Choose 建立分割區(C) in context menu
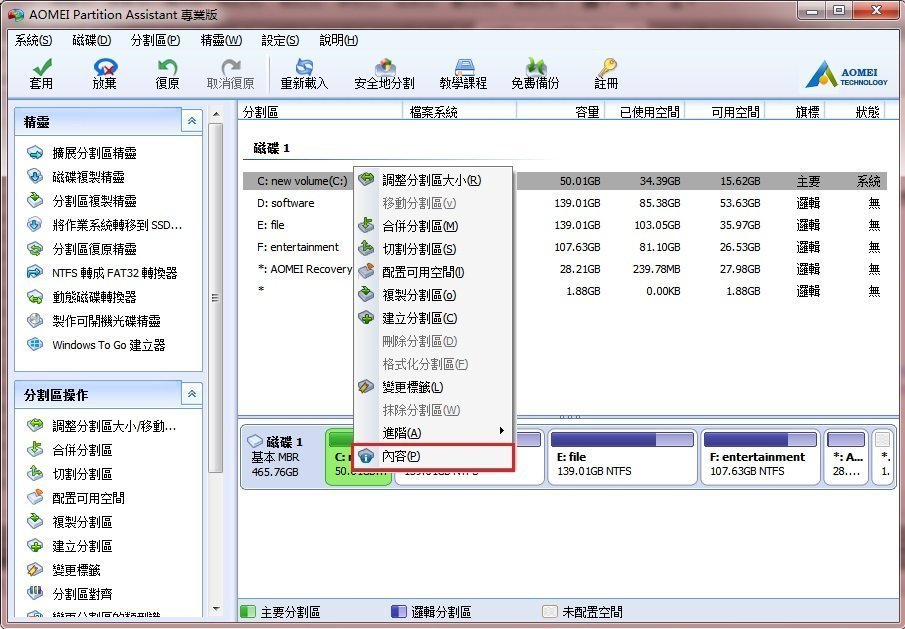905x629 pixels. 433,318
